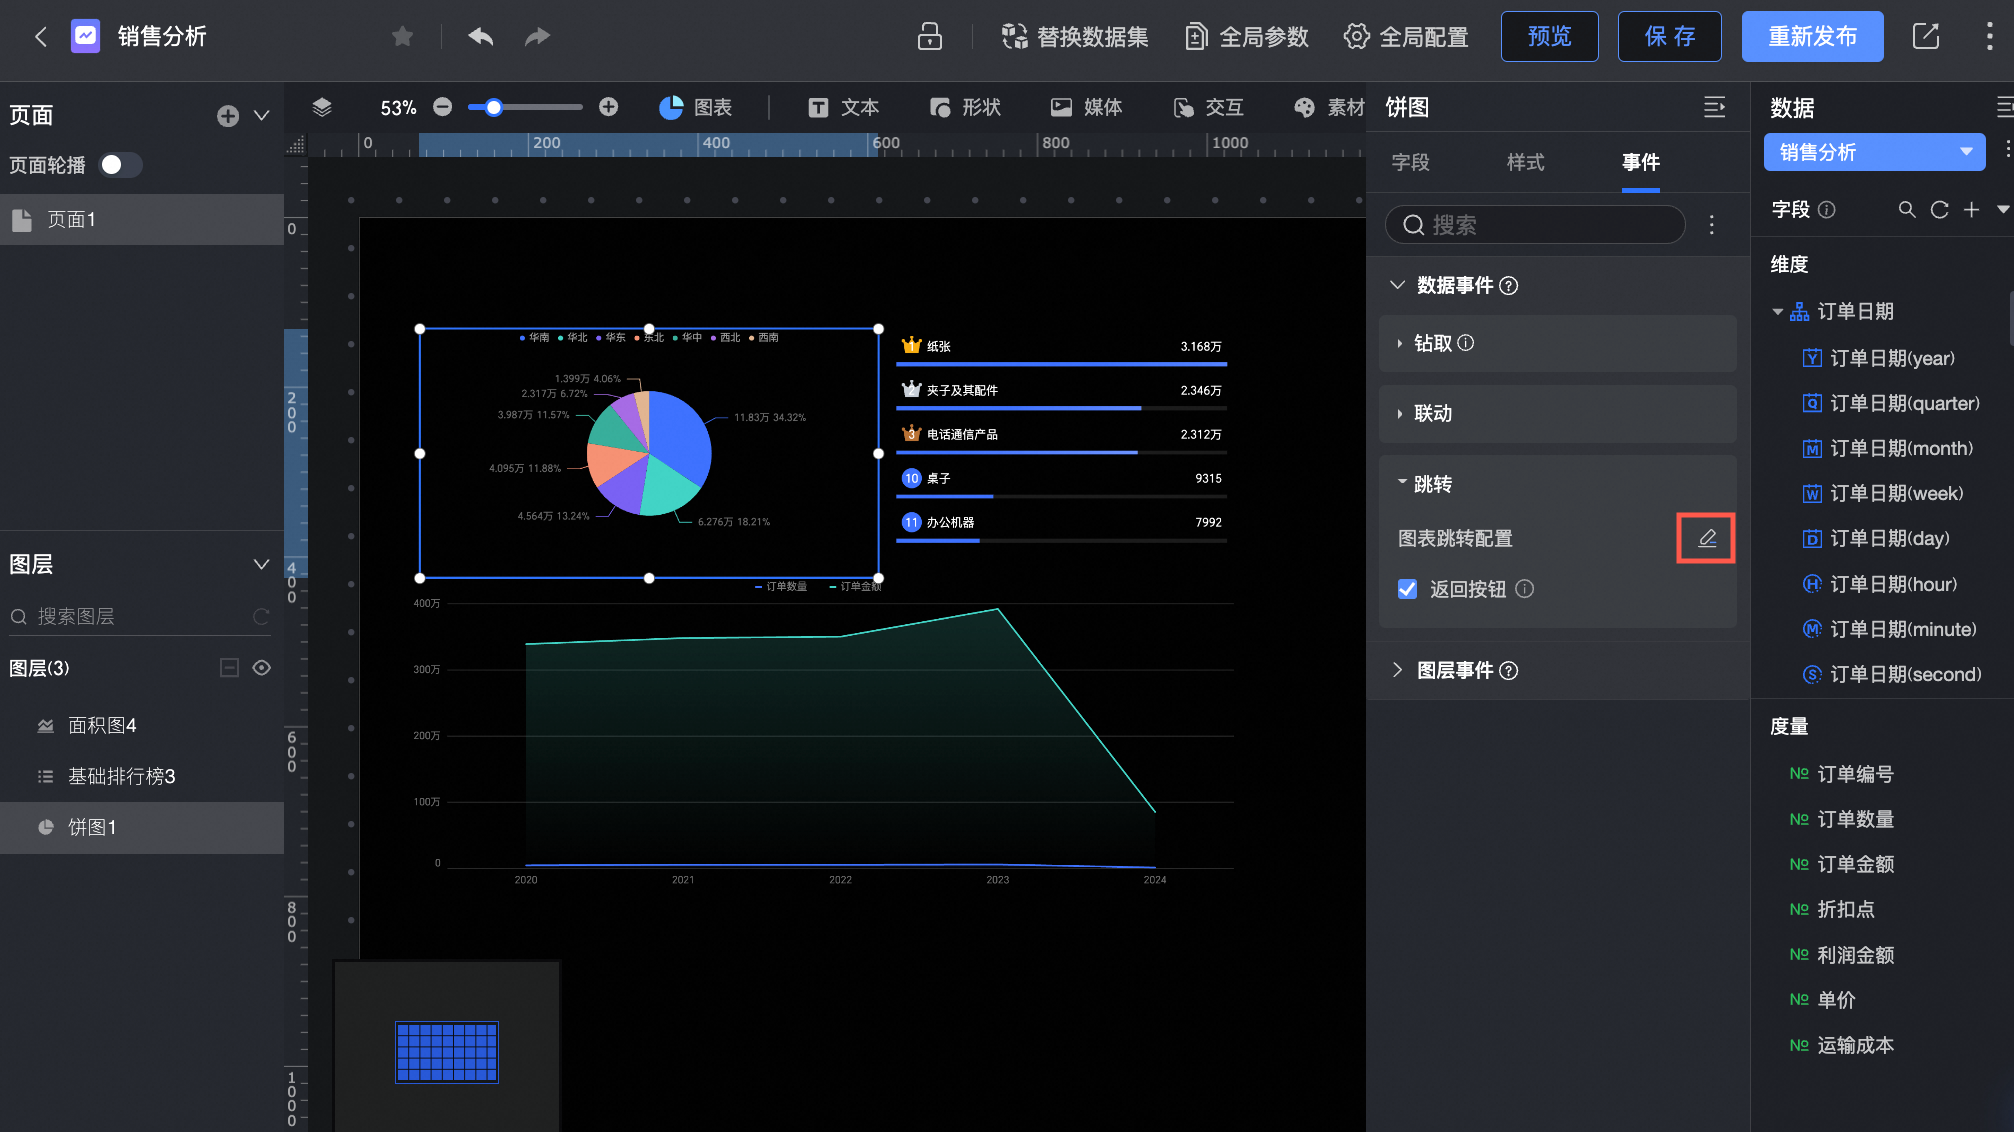Select 页面1 in page list
Viewport: 2014px width, 1132px height.
point(142,219)
